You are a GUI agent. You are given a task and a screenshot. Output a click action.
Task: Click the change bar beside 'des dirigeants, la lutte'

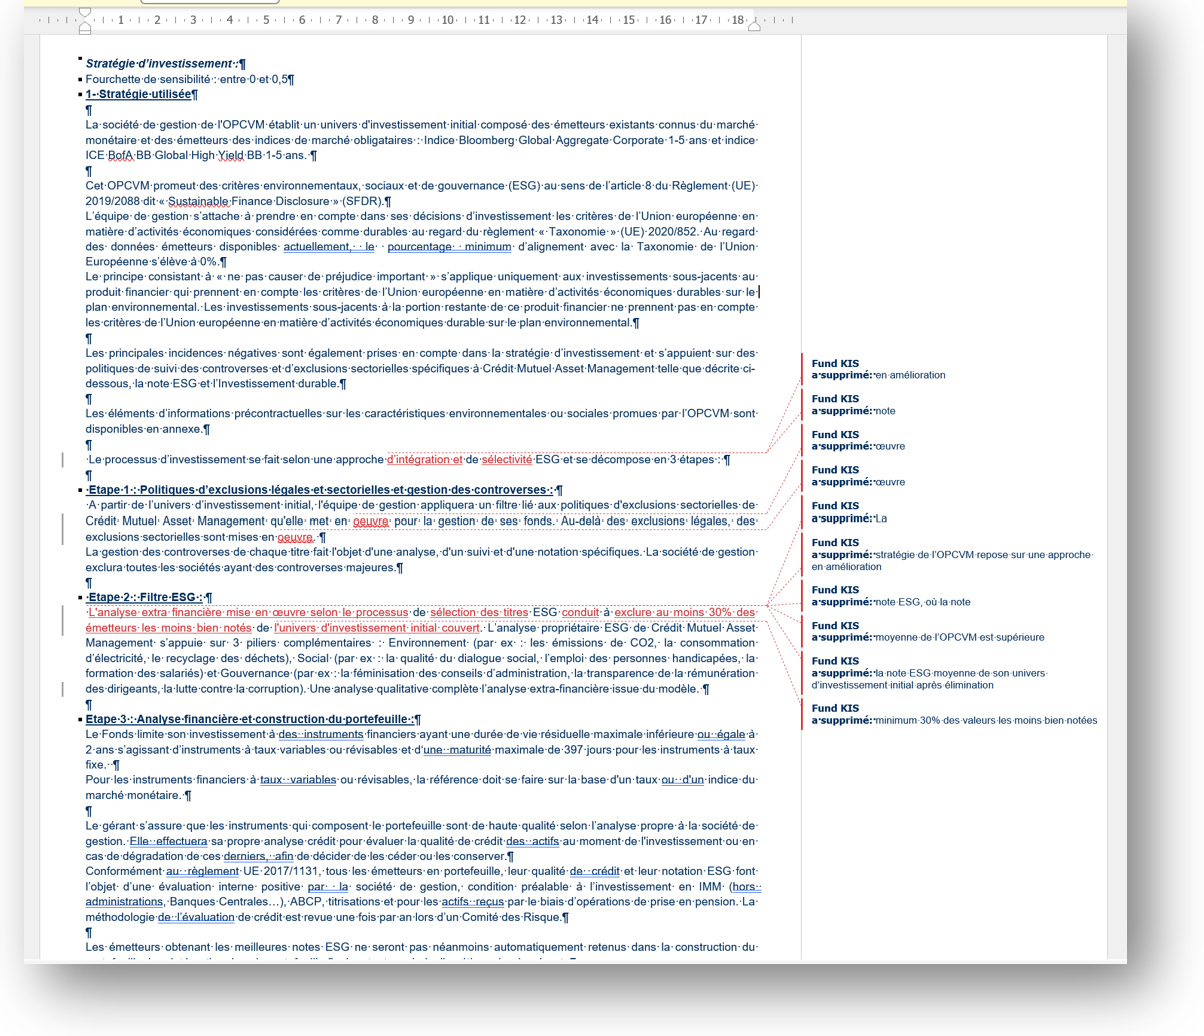coord(63,689)
